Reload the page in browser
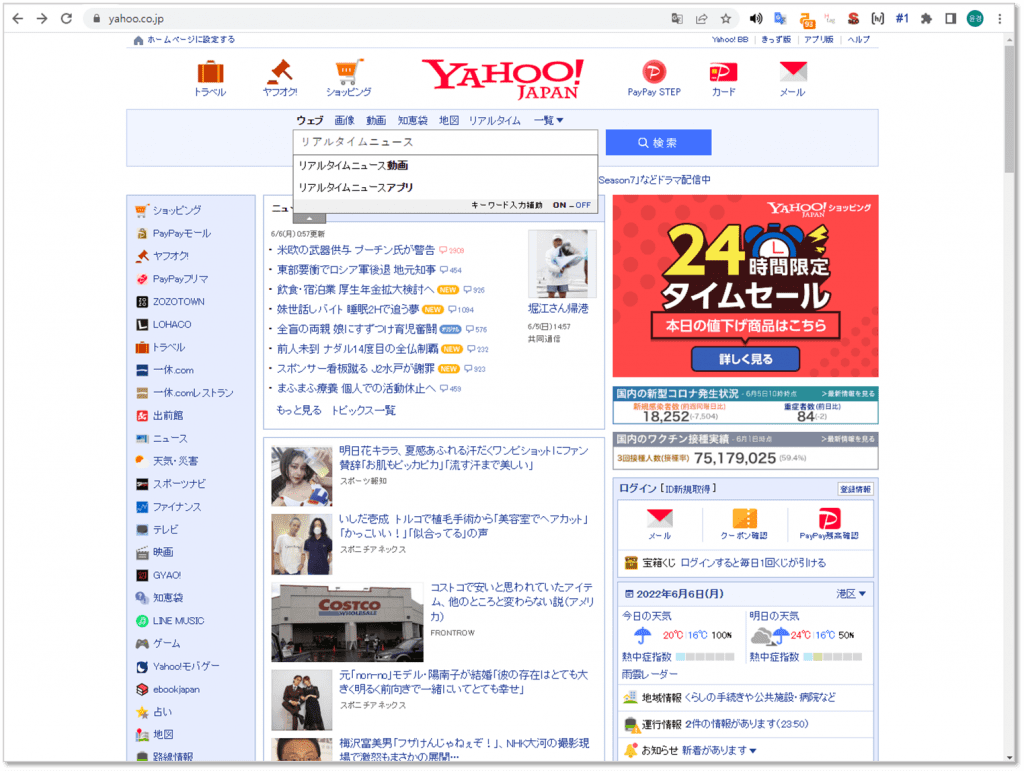This screenshot has width=1024, height=771. 66,18
